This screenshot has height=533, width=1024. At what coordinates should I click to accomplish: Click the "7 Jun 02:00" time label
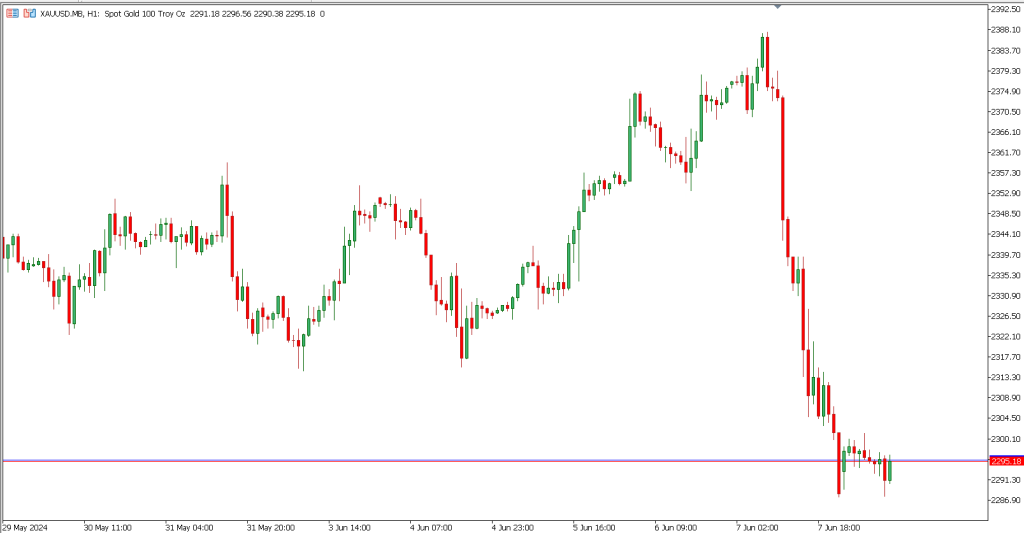(x=758, y=527)
